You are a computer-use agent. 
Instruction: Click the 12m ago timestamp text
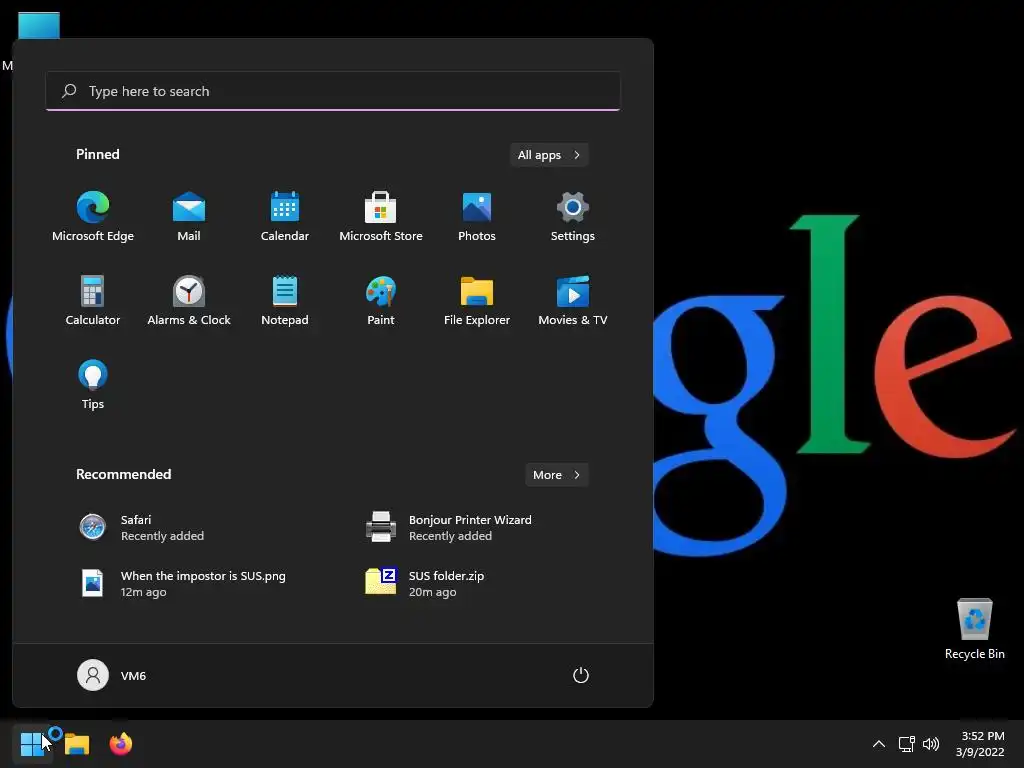pos(144,592)
